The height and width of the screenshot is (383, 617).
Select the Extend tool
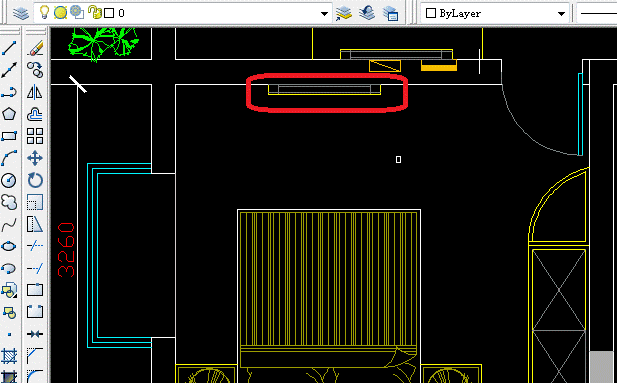[x=35, y=268]
